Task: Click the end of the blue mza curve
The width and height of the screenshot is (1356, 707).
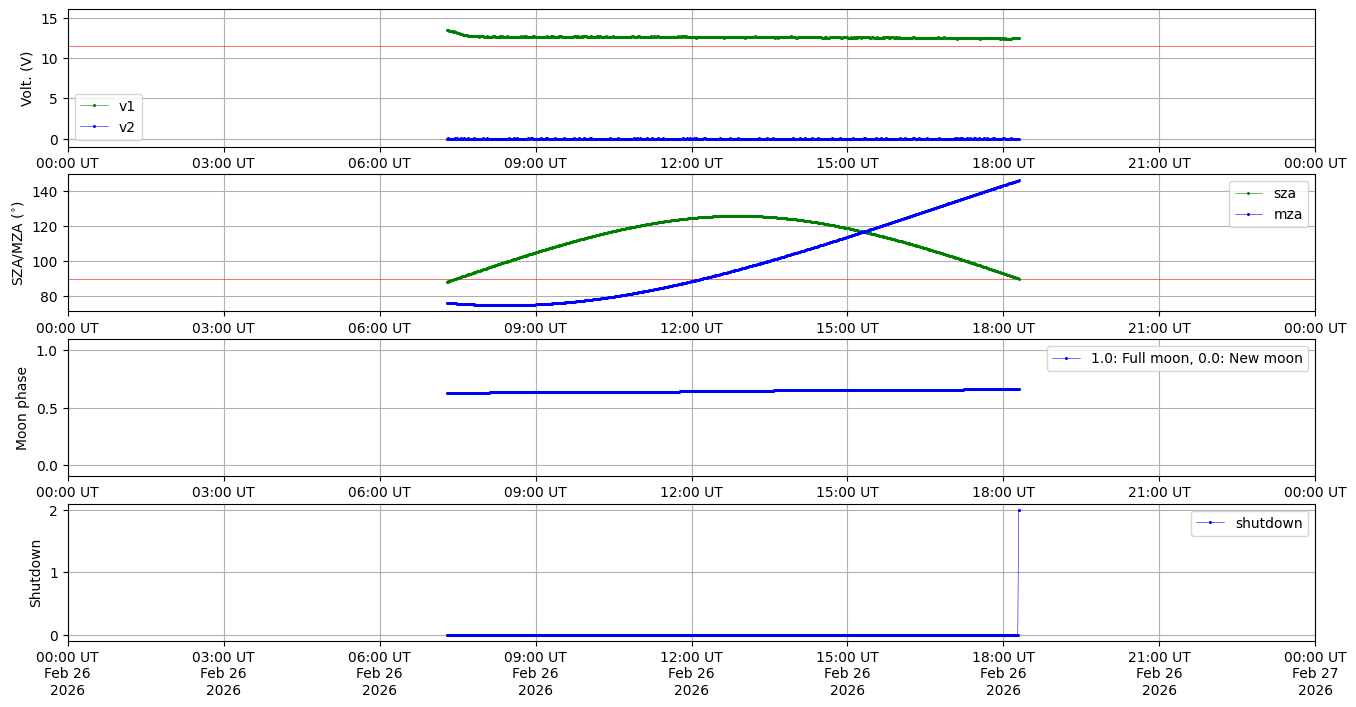Action: 1019,181
